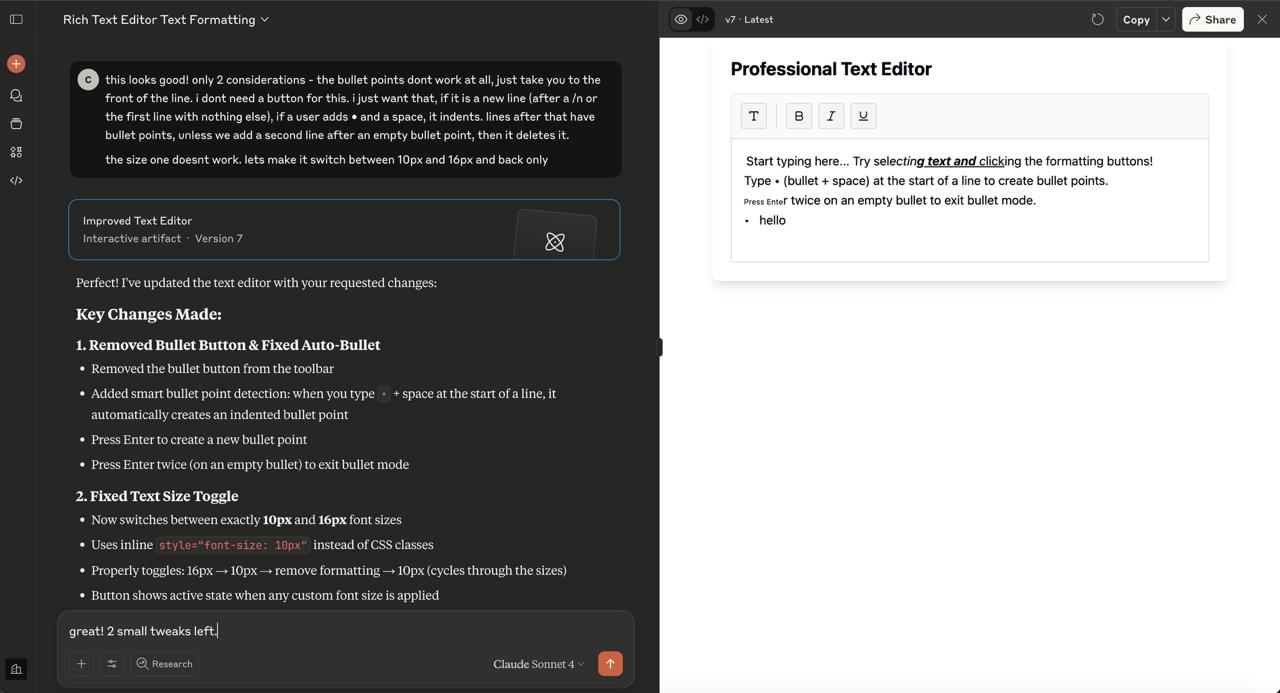Toggle italic formatting with the I button
The height and width of the screenshot is (693, 1280).
(x=831, y=116)
